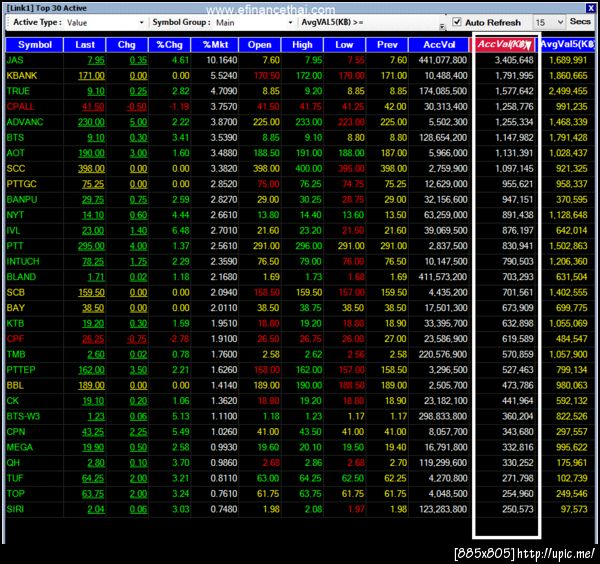The width and height of the screenshot is (600, 564).
Task: Select the PTTGC symbol
Action: (x=21, y=184)
